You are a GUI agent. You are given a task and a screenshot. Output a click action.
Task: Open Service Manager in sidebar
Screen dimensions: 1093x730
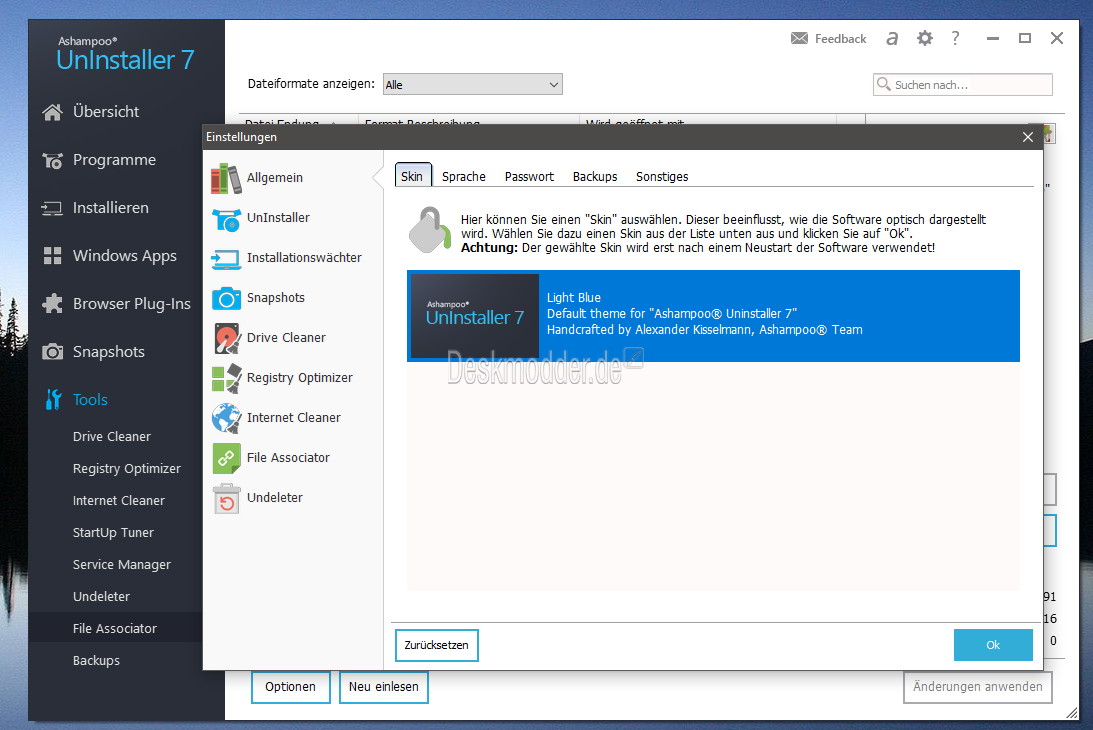[121, 565]
